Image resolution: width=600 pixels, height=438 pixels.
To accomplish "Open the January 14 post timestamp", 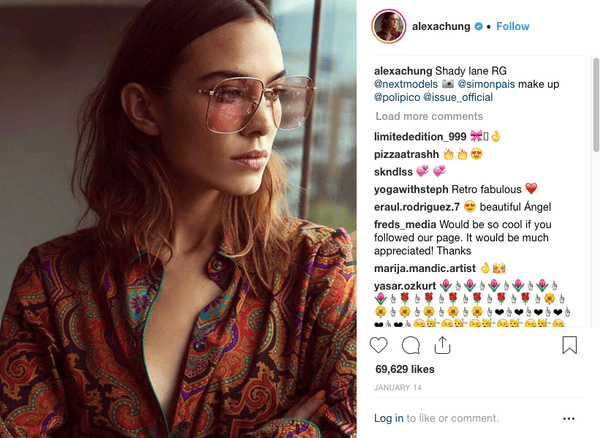I will [396, 387].
